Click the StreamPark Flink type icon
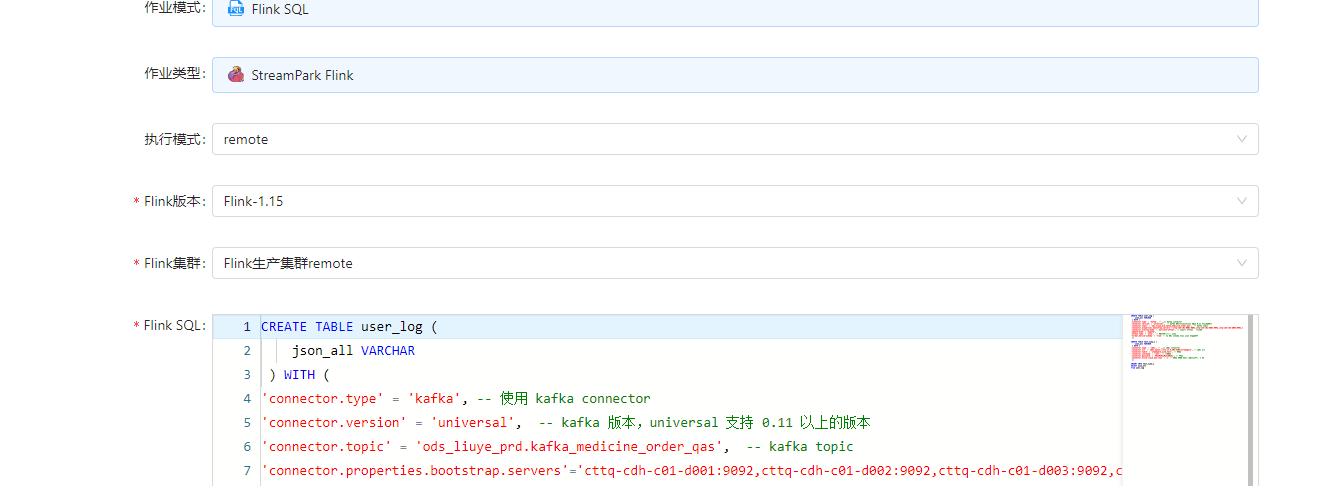The height and width of the screenshot is (486, 1333). [x=236, y=74]
